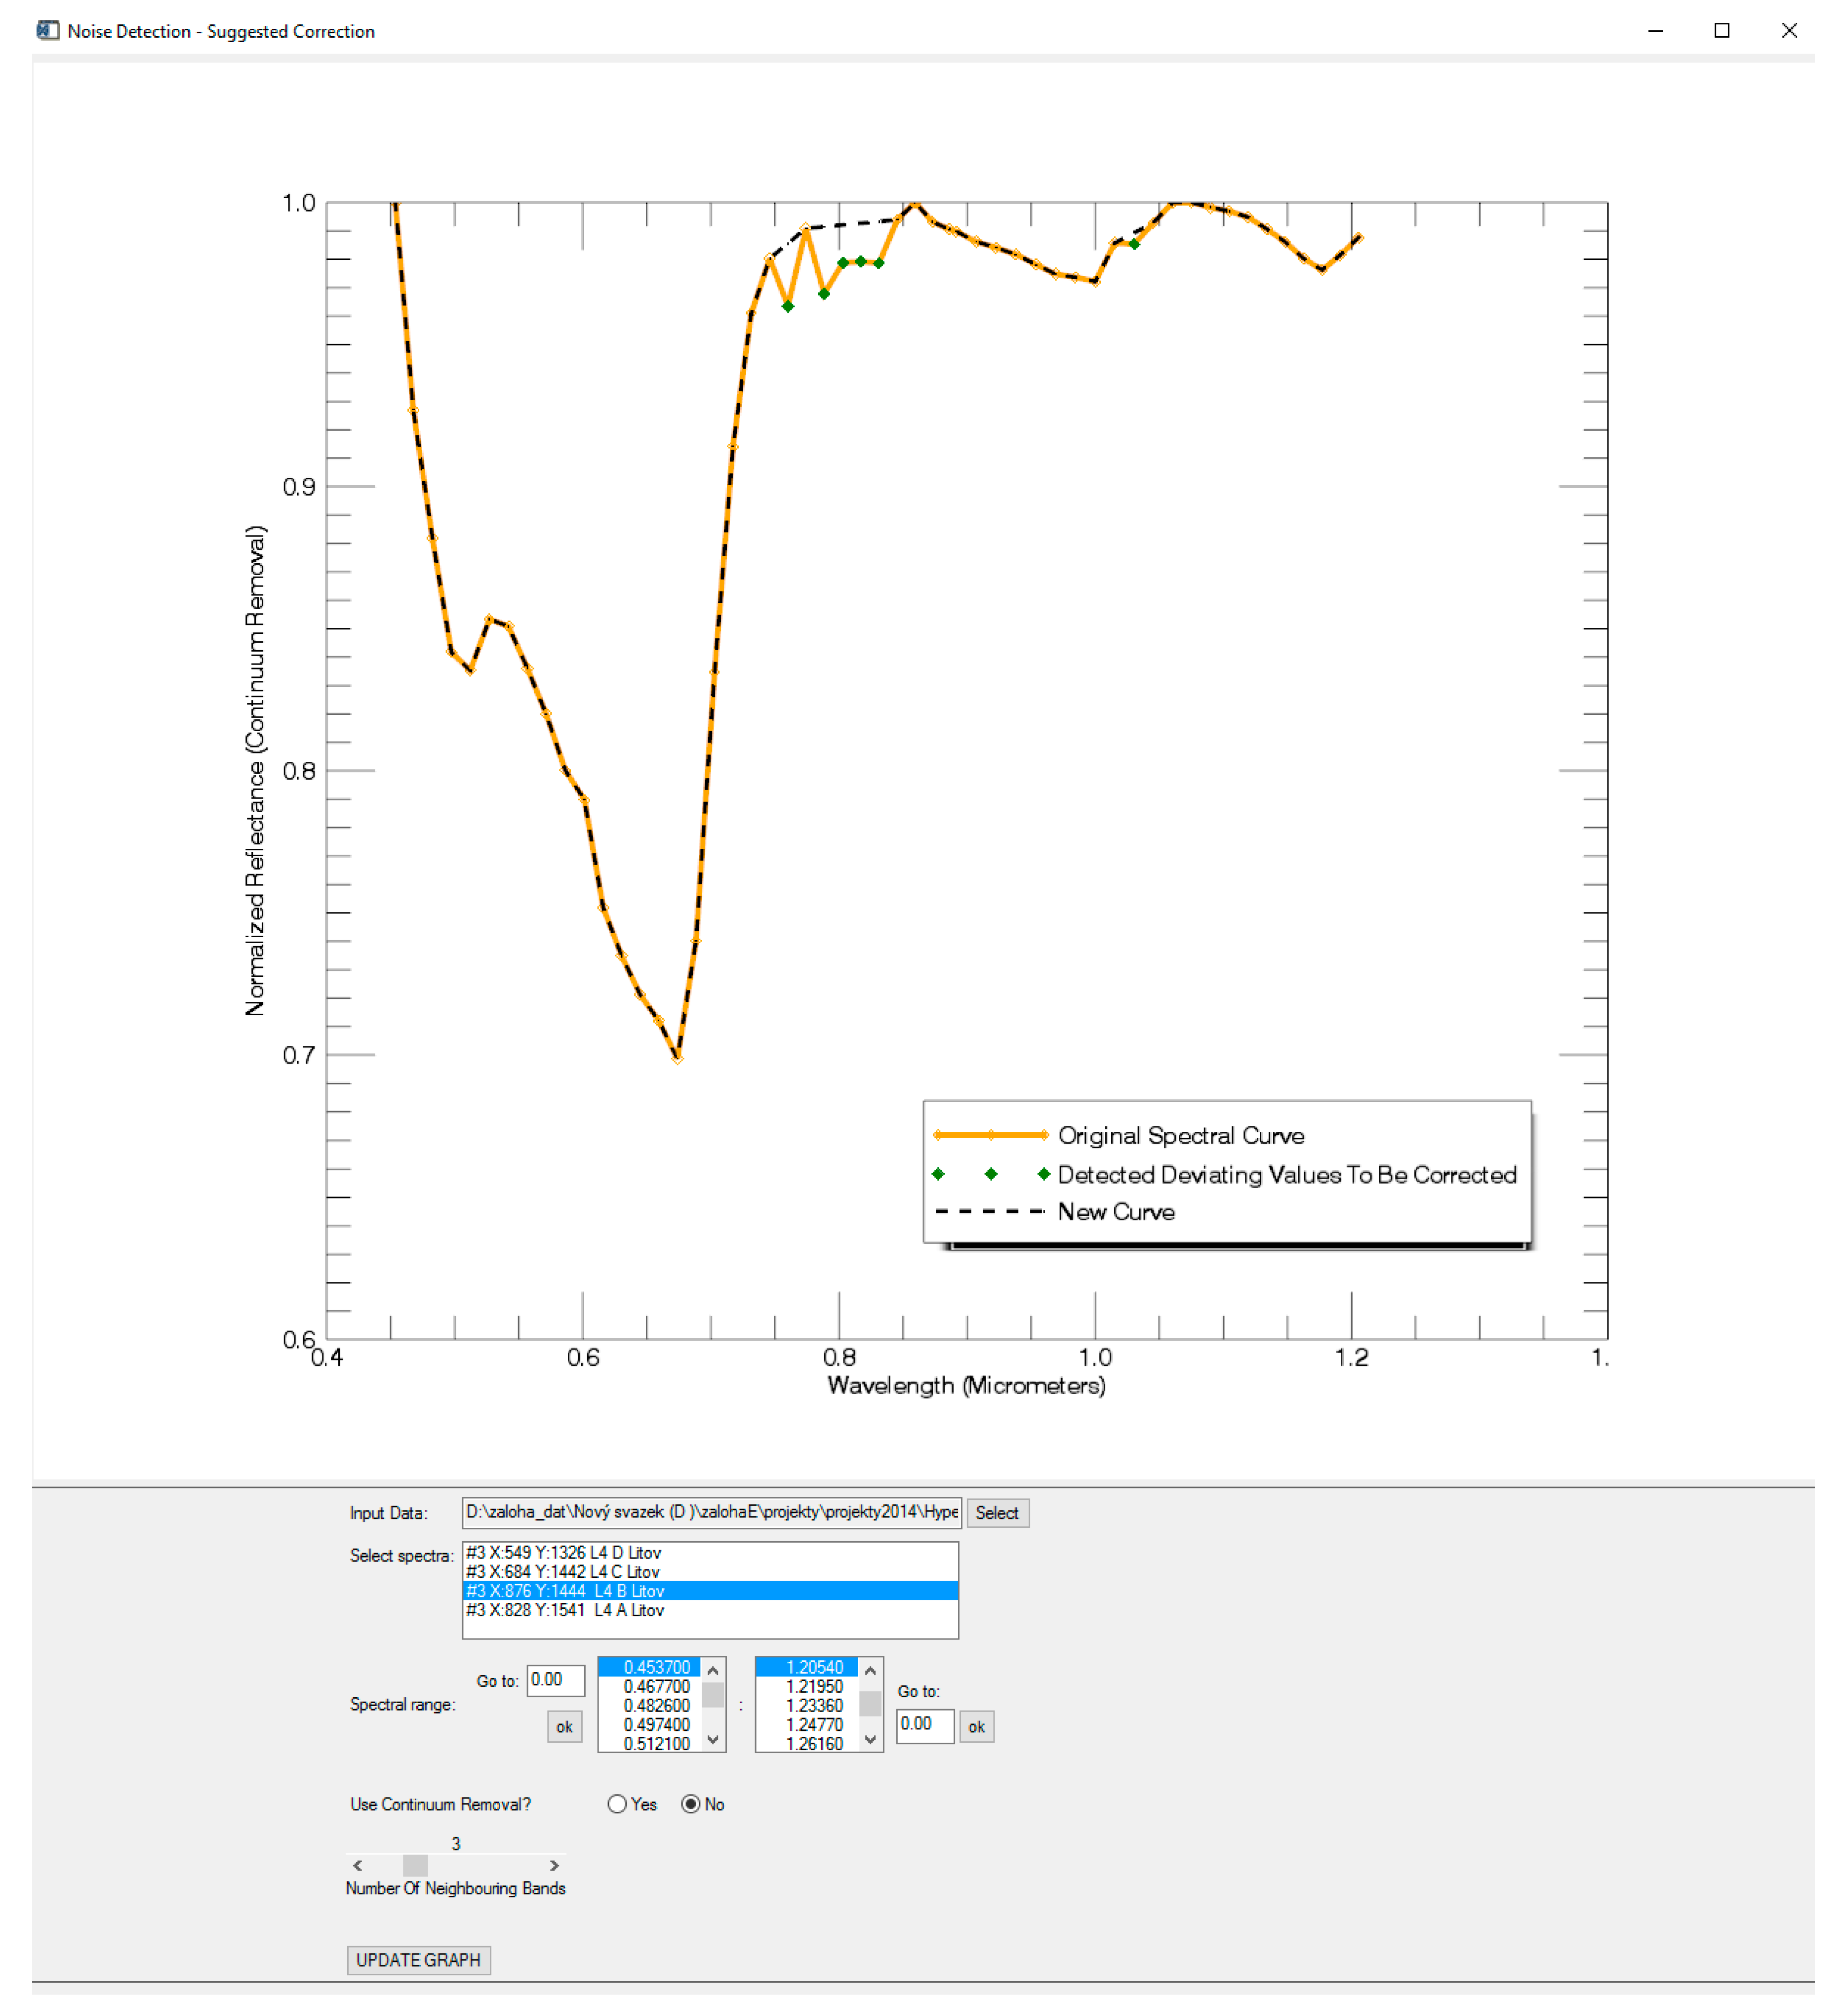Close the Noise Detection window

1789,30
